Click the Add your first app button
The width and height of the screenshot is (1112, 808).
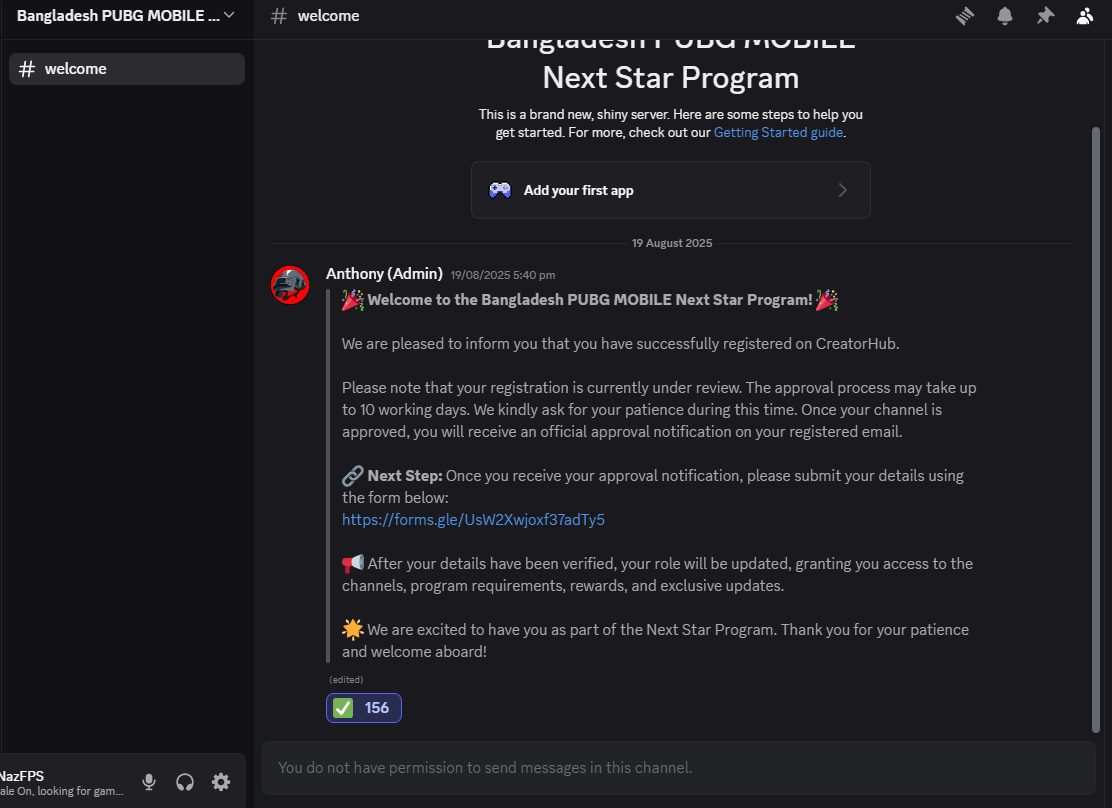click(x=670, y=190)
